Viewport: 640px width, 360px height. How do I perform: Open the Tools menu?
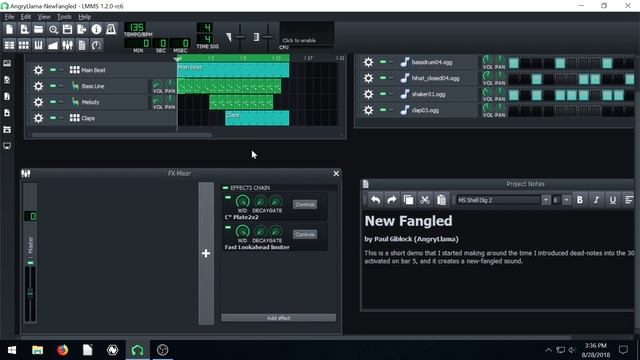(64, 17)
